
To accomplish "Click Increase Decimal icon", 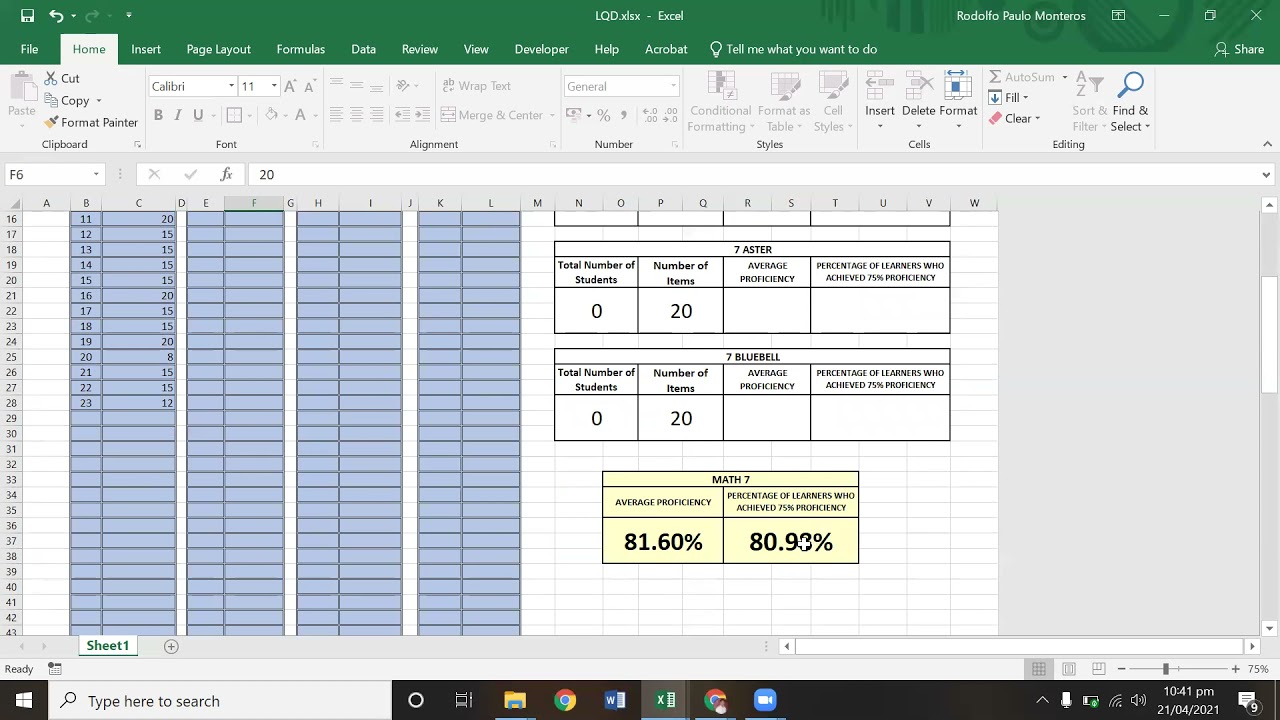I will (651, 115).
